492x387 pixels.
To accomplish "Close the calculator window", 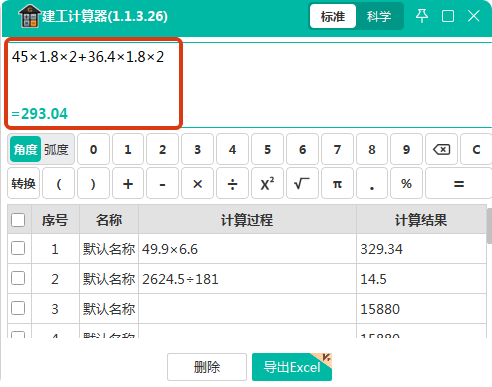I will pos(473,16).
